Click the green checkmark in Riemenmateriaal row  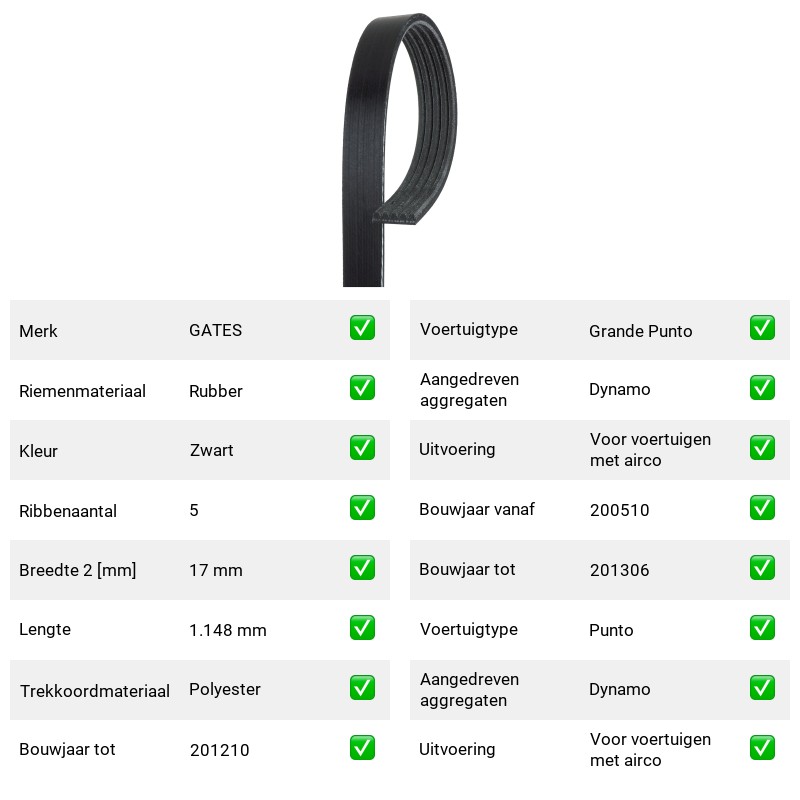(x=362, y=388)
